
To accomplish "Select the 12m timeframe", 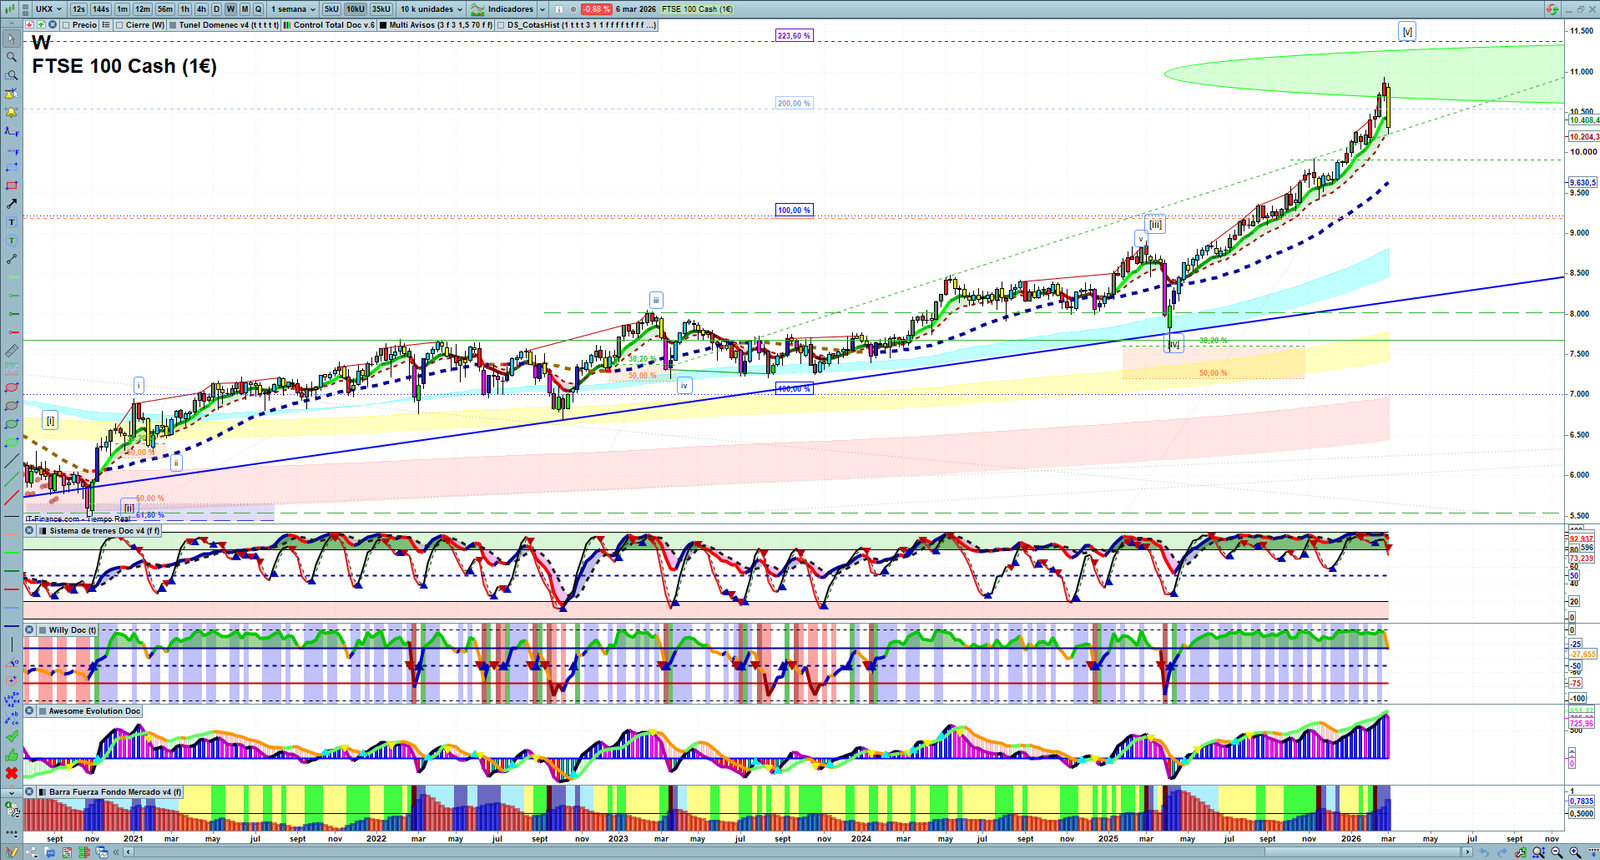I will [143, 9].
